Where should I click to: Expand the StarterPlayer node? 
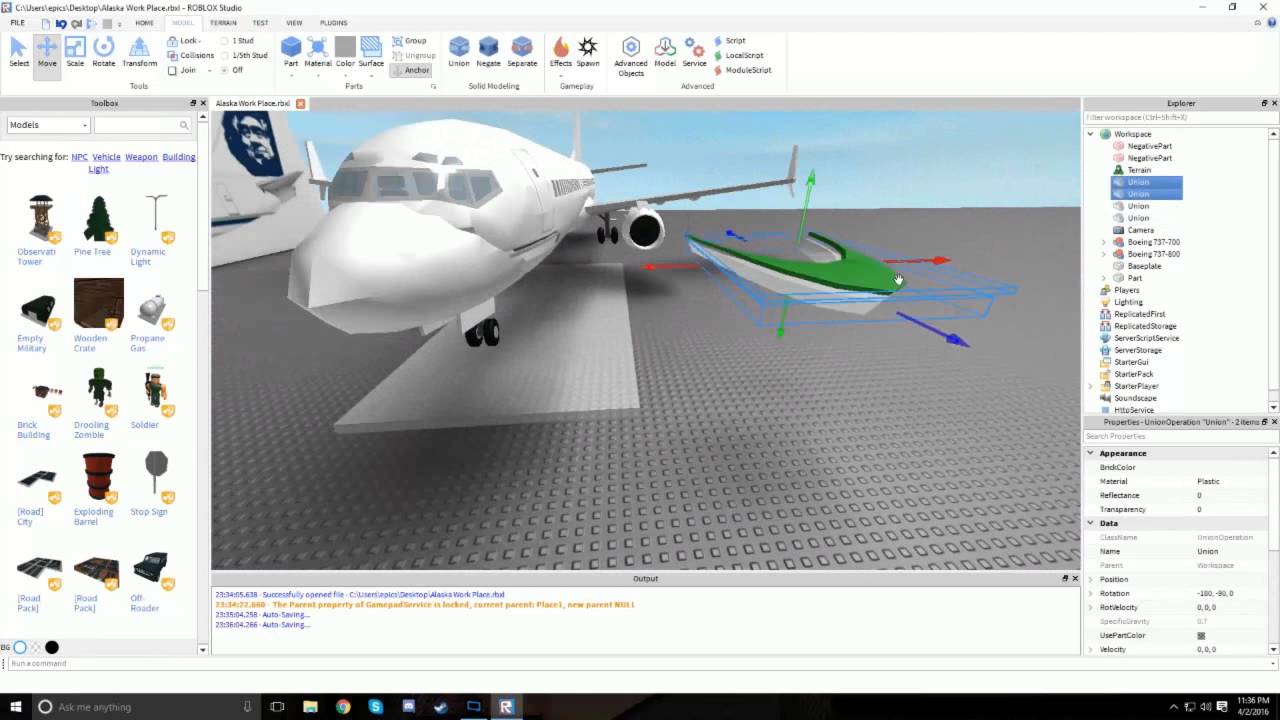1091,386
